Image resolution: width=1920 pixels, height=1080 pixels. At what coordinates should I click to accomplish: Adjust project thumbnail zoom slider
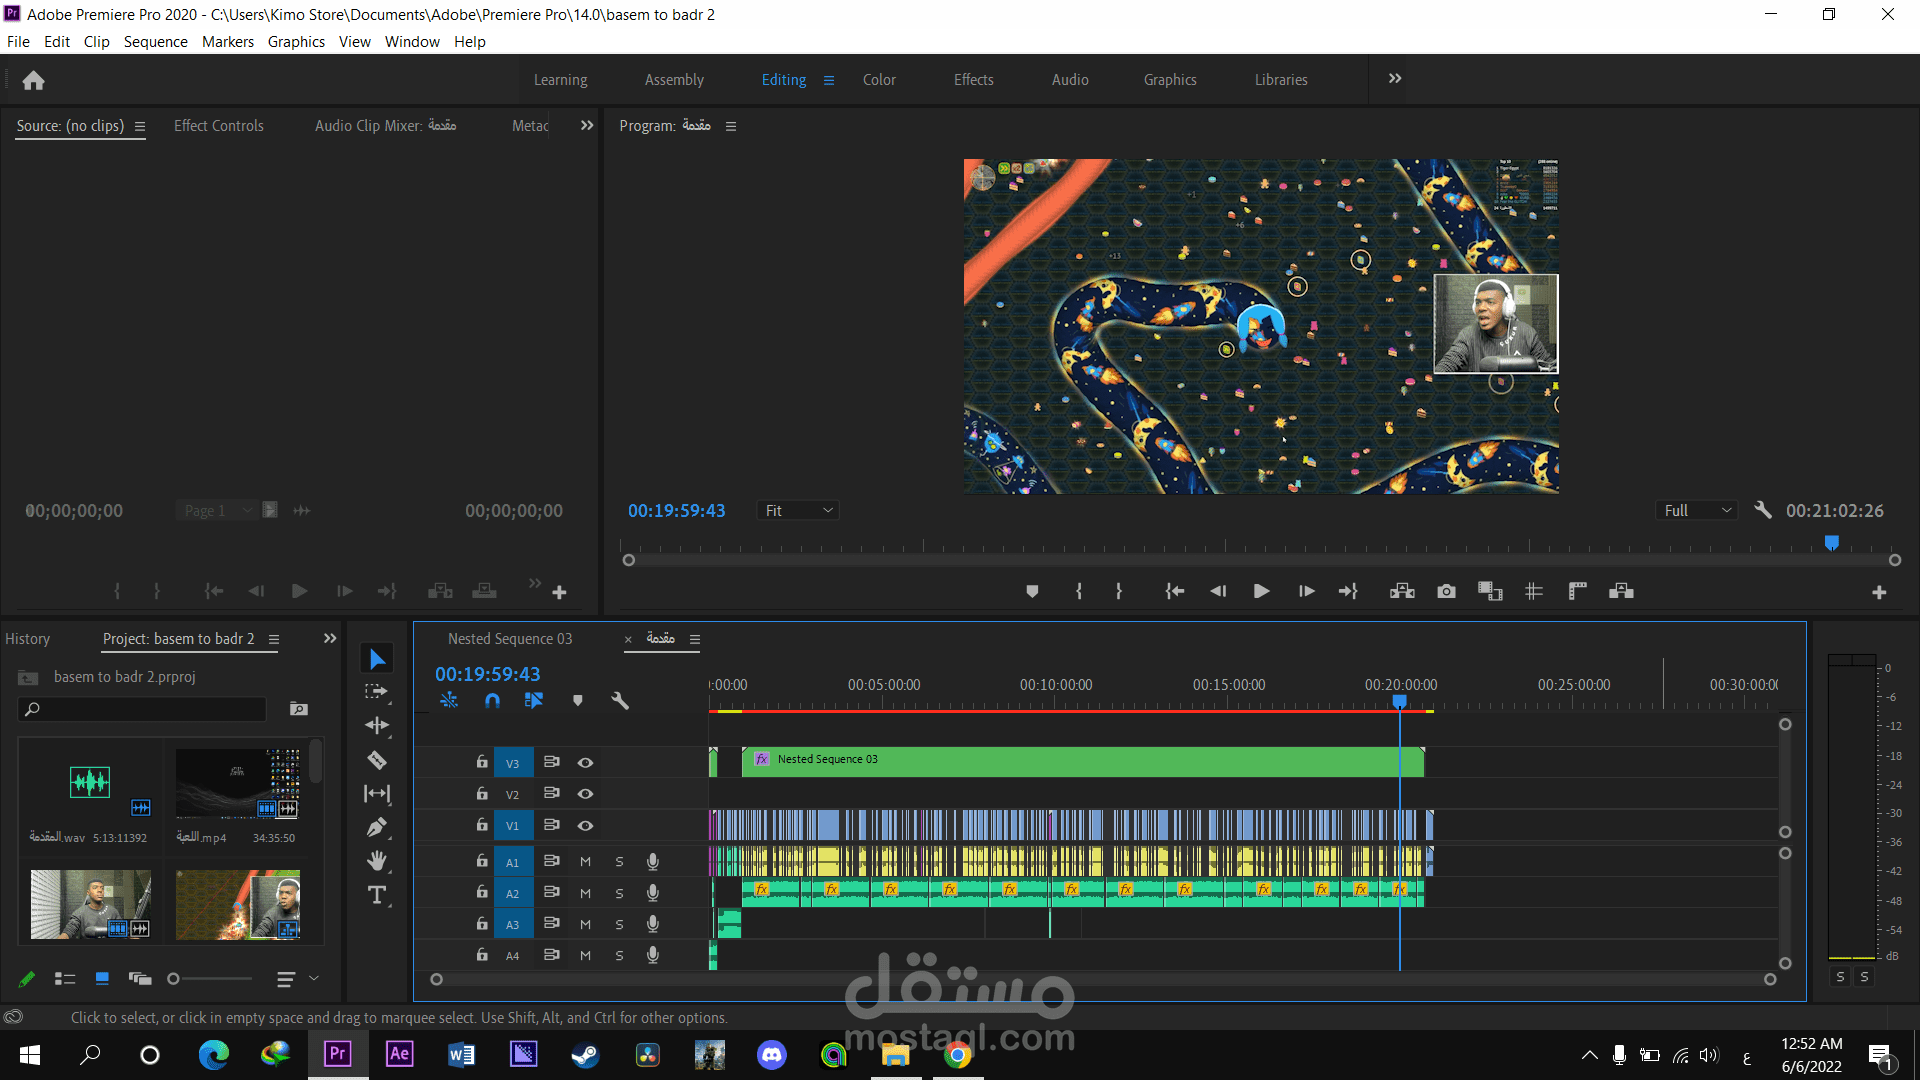click(211, 979)
